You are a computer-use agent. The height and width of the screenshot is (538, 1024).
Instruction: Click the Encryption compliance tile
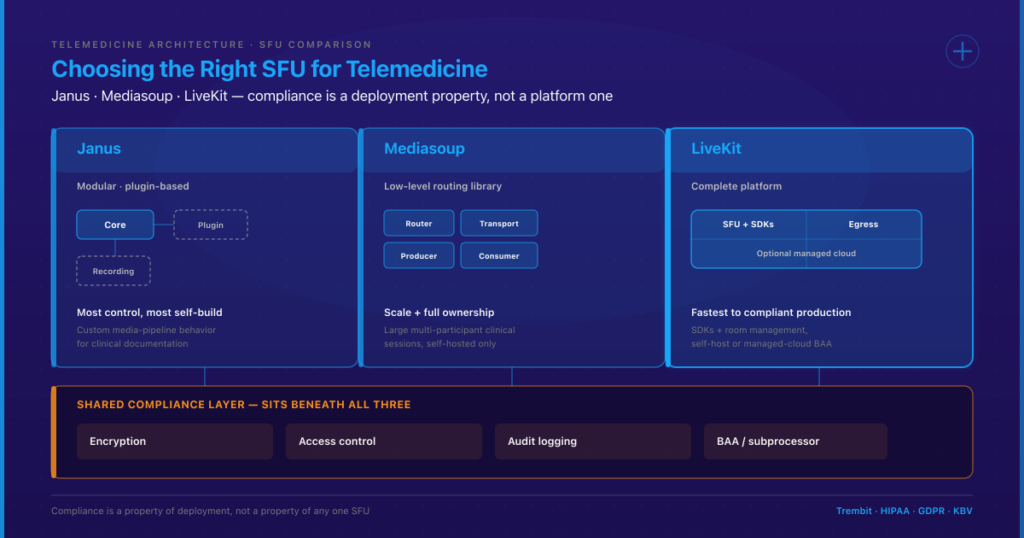pos(175,441)
